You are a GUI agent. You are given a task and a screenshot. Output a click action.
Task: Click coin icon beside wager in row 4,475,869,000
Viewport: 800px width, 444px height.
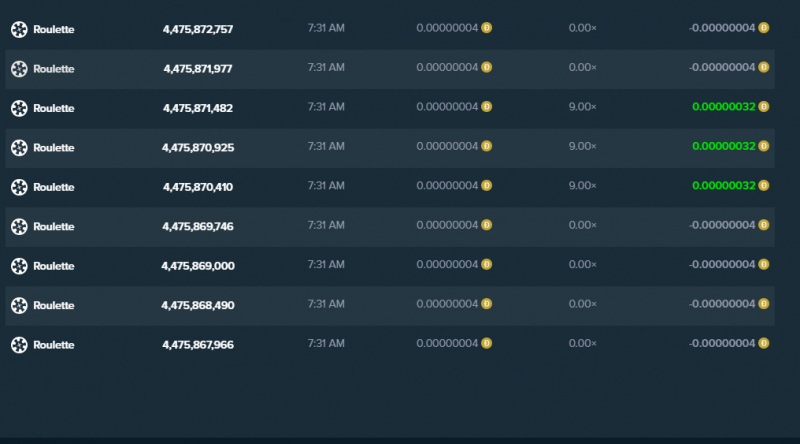[487, 264]
